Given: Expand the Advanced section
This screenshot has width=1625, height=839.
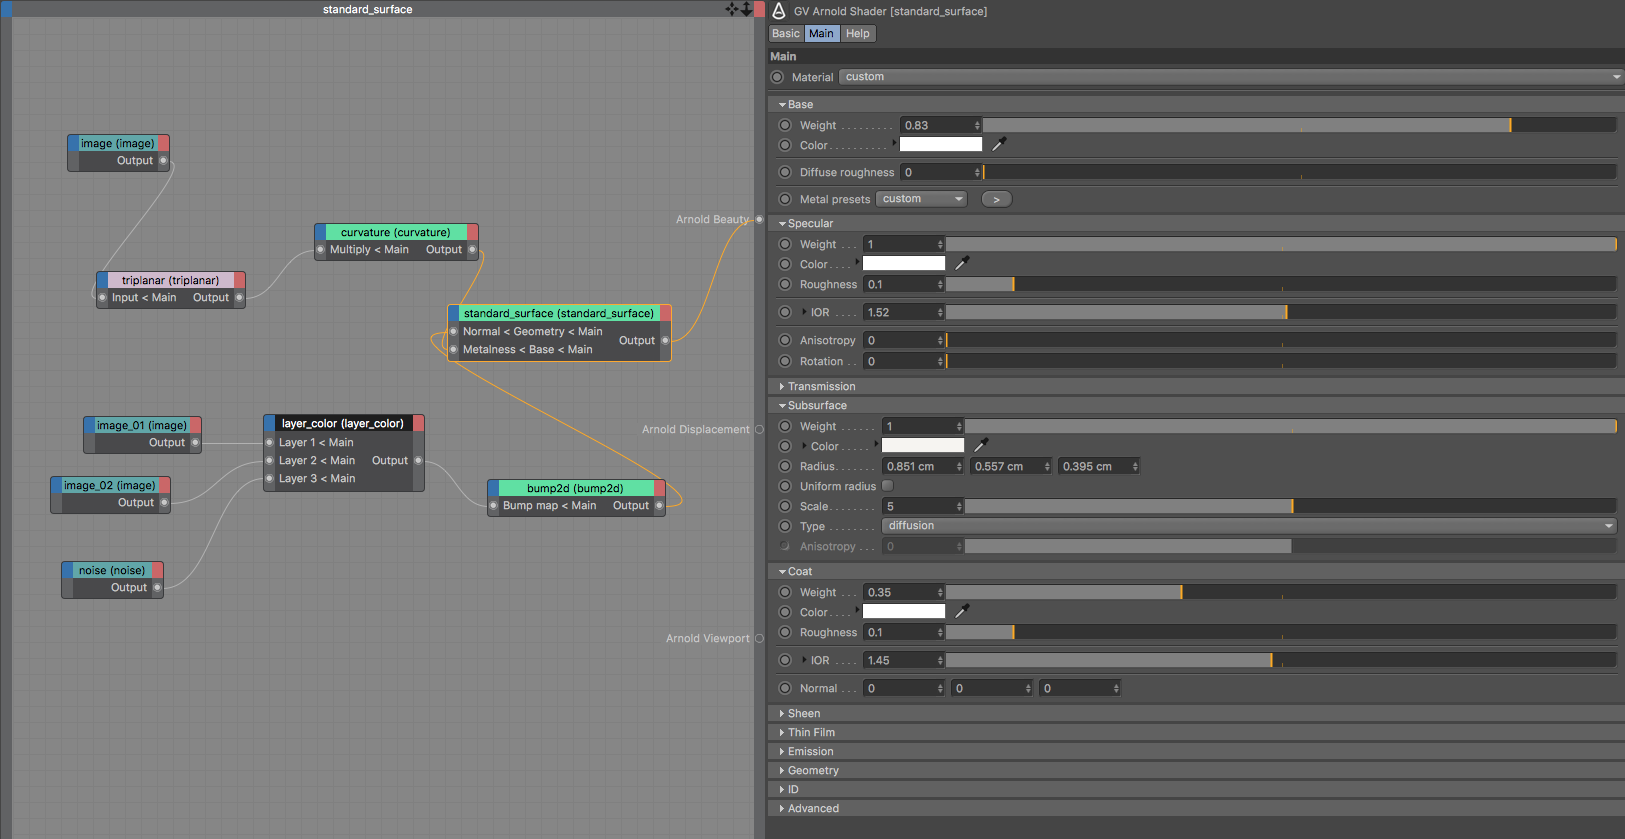Looking at the screenshot, I should tap(782, 808).
